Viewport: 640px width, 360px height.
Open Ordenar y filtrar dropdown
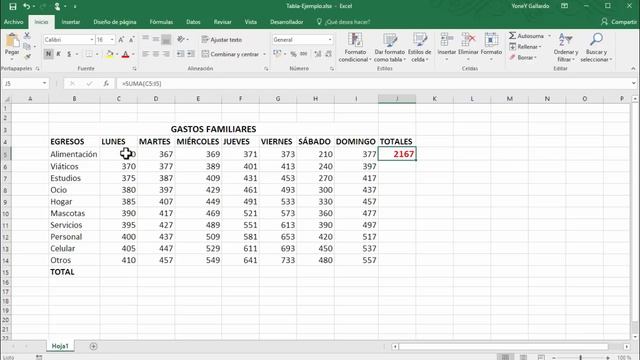click(x=566, y=48)
